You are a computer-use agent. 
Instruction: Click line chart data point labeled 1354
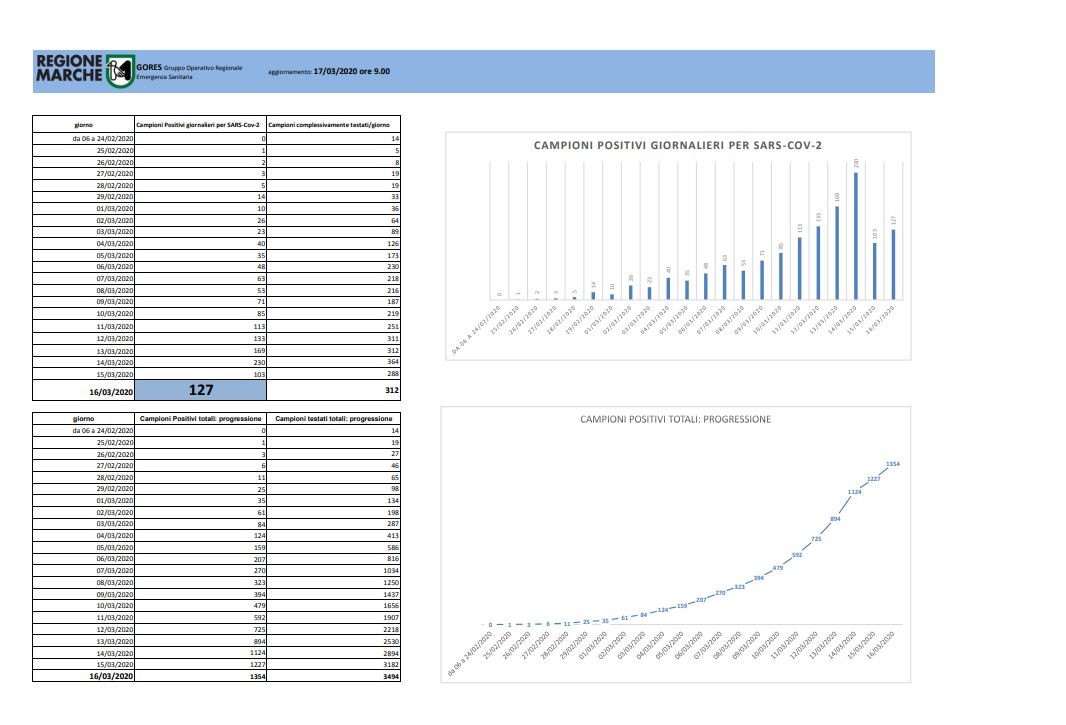pos(893,464)
